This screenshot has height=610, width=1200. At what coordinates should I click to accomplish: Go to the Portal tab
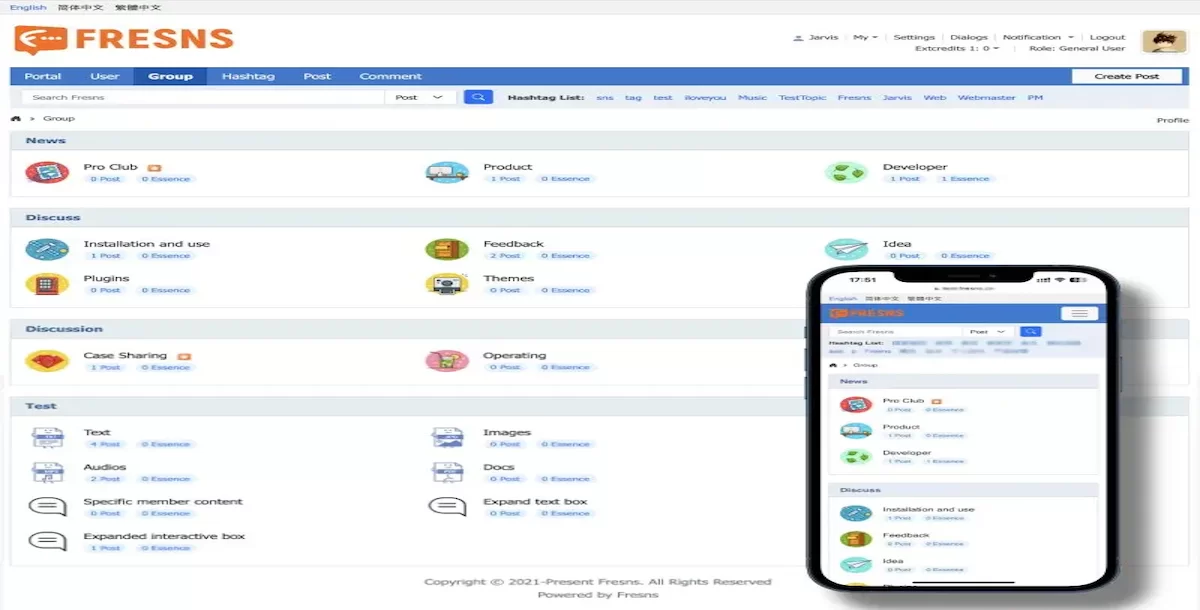click(x=43, y=76)
